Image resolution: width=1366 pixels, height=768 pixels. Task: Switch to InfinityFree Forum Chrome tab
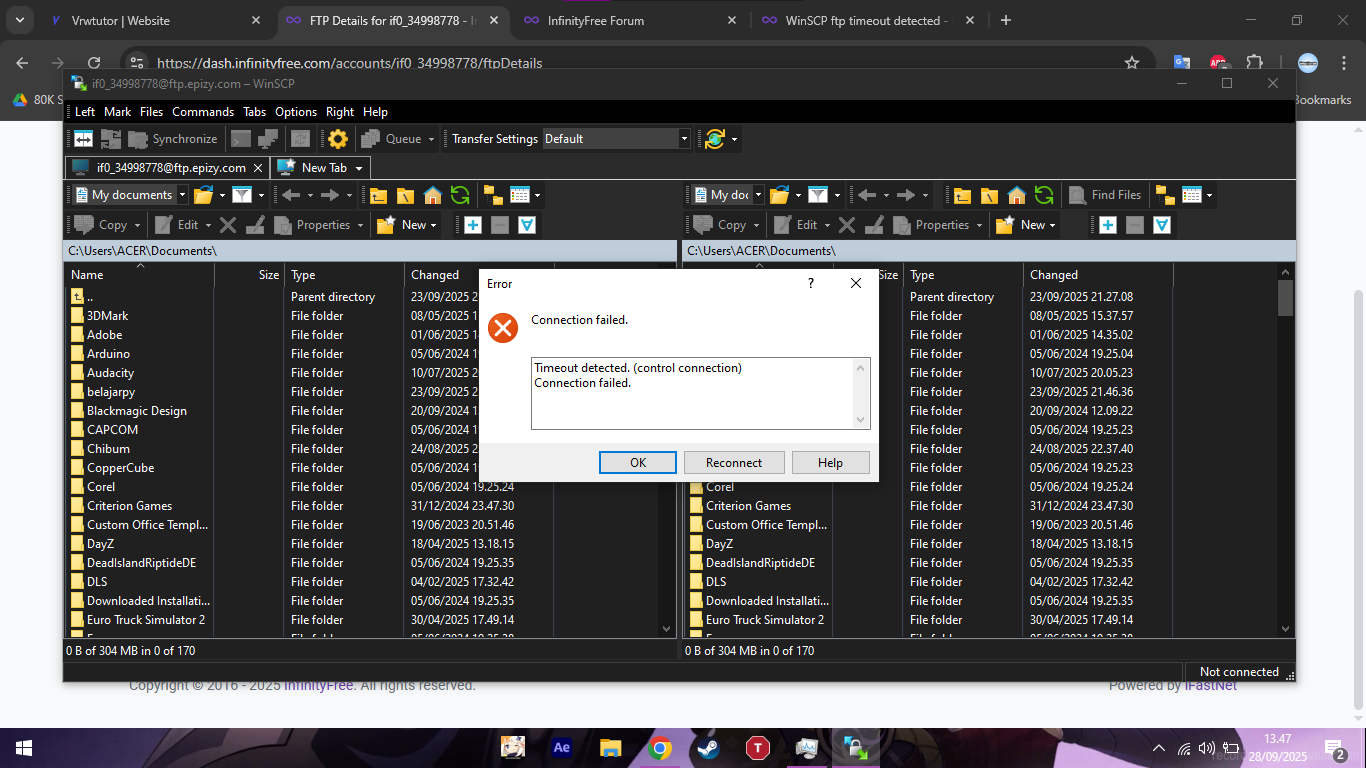click(x=631, y=20)
